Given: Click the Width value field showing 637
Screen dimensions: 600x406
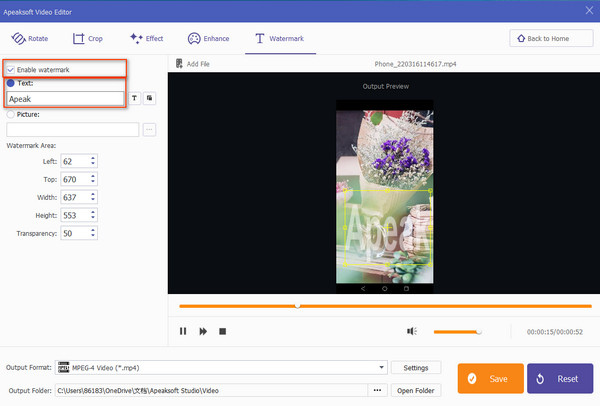Looking at the screenshot, I should point(75,197).
